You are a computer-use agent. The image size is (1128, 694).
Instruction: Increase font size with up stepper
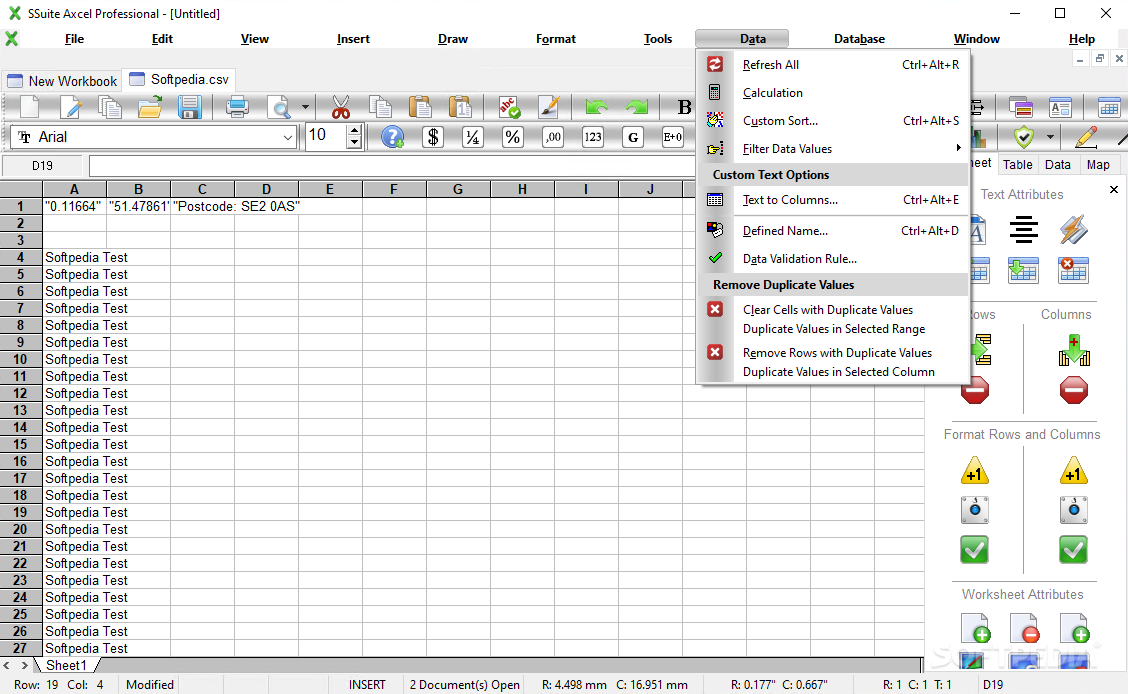(x=354, y=131)
